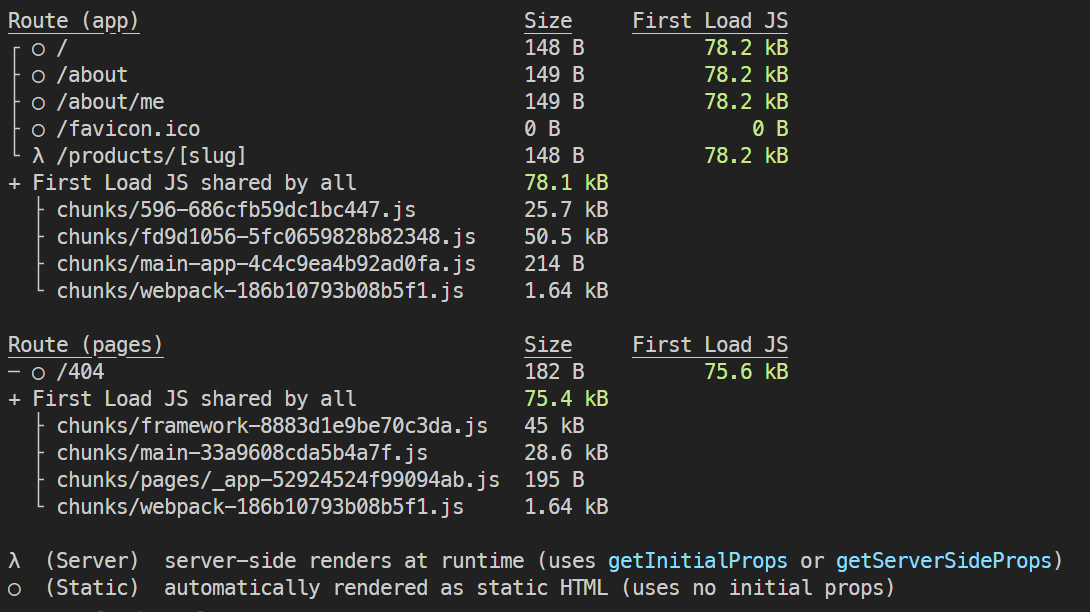Click the circle icon next to /404
This screenshot has height=612, width=1090.
(x=38, y=373)
